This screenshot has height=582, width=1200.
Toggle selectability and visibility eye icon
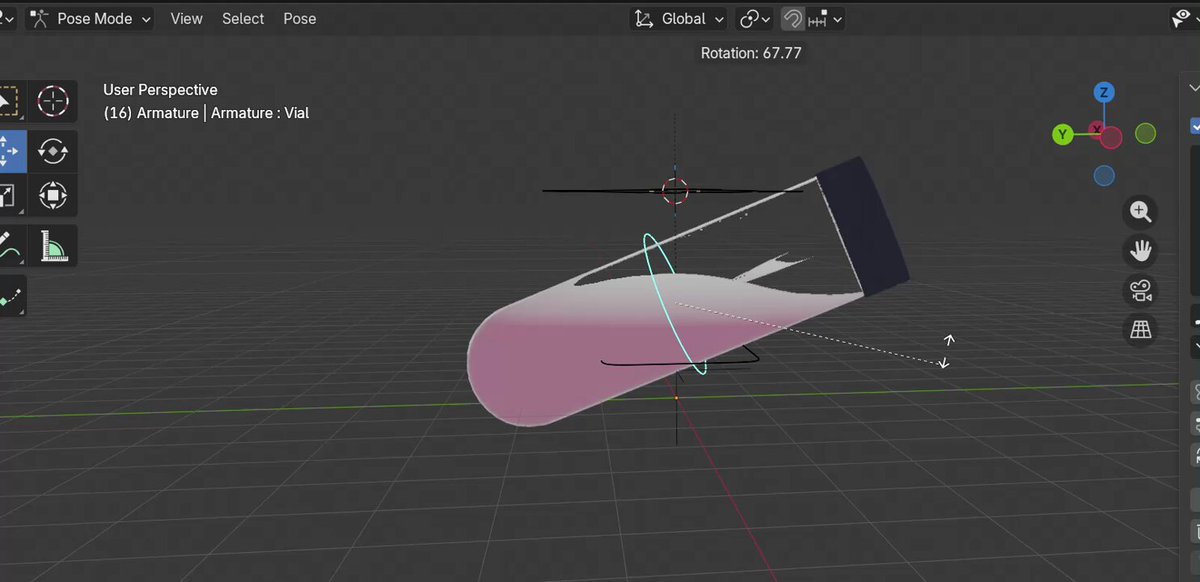pyautogui.click(x=1183, y=18)
